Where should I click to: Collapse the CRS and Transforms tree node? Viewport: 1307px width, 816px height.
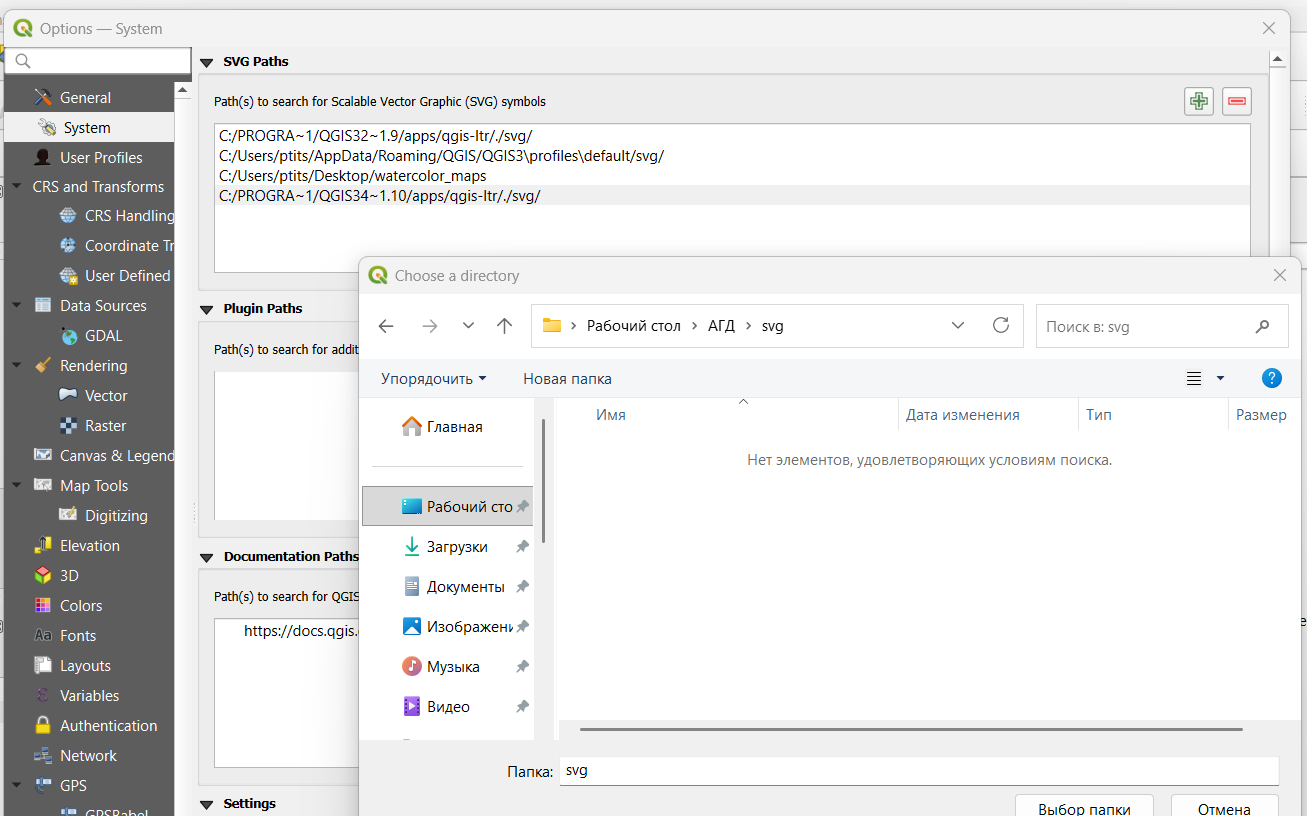[16, 187]
